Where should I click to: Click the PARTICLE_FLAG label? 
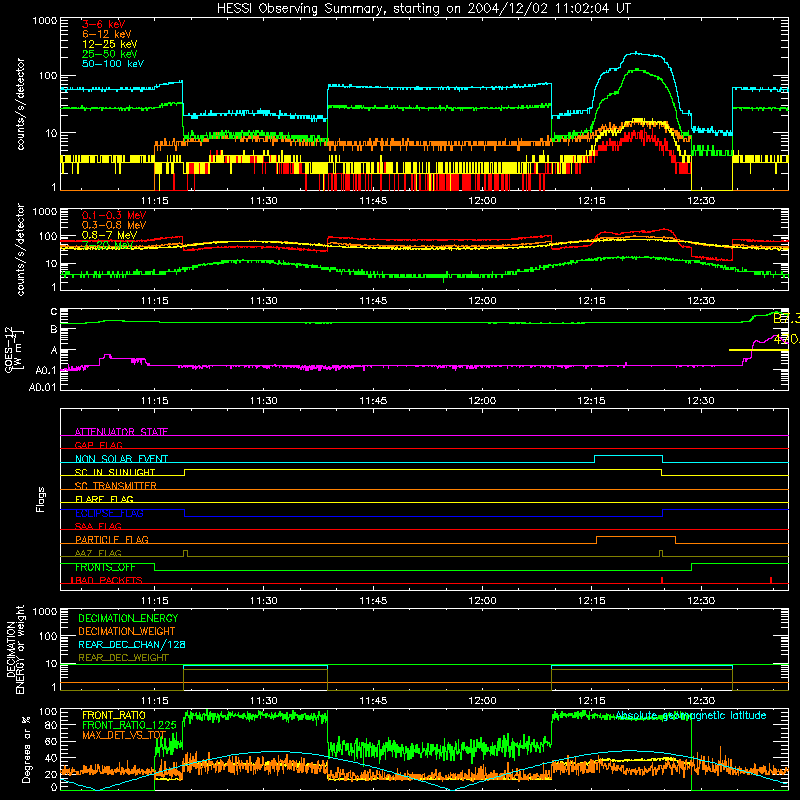coord(112,539)
